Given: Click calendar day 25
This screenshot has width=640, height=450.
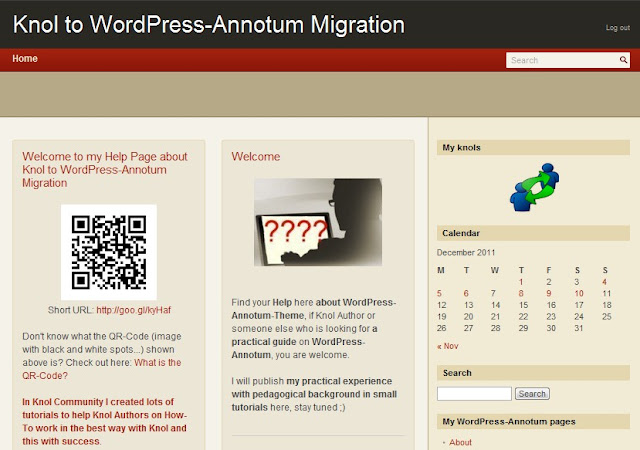Looking at the screenshot, I should 607,316.
